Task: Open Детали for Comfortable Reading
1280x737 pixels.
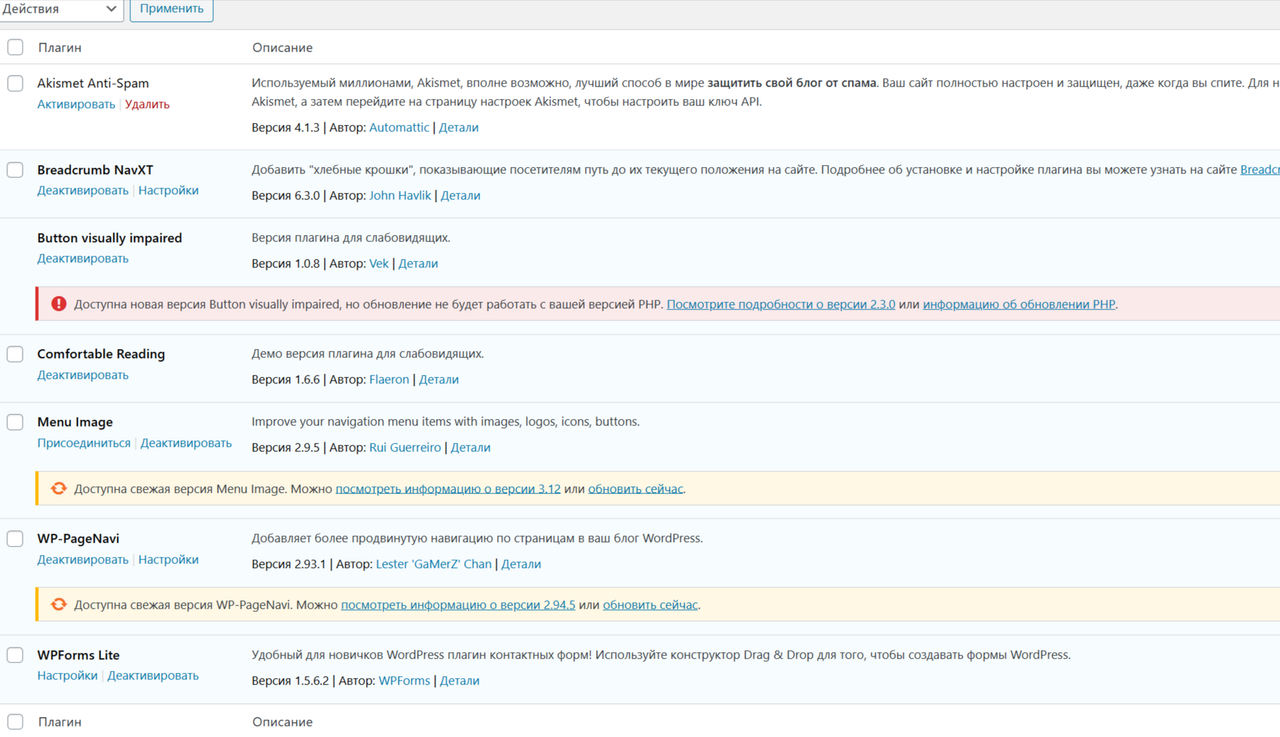Action: click(x=439, y=379)
